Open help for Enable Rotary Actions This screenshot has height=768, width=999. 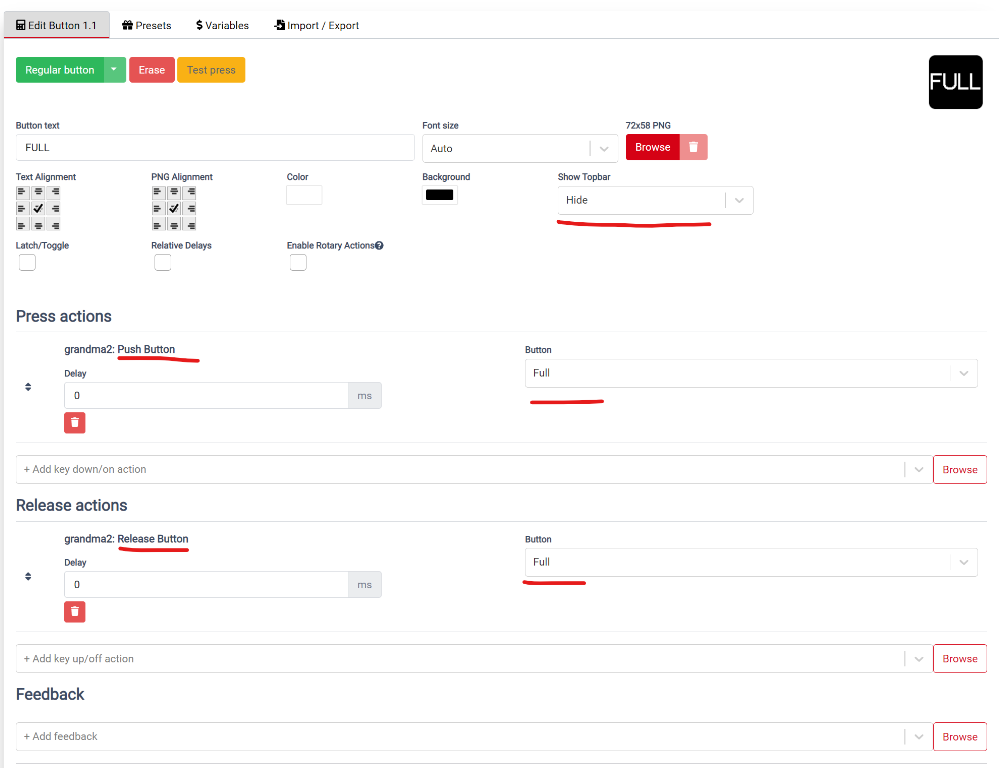click(x=379, y=245)
